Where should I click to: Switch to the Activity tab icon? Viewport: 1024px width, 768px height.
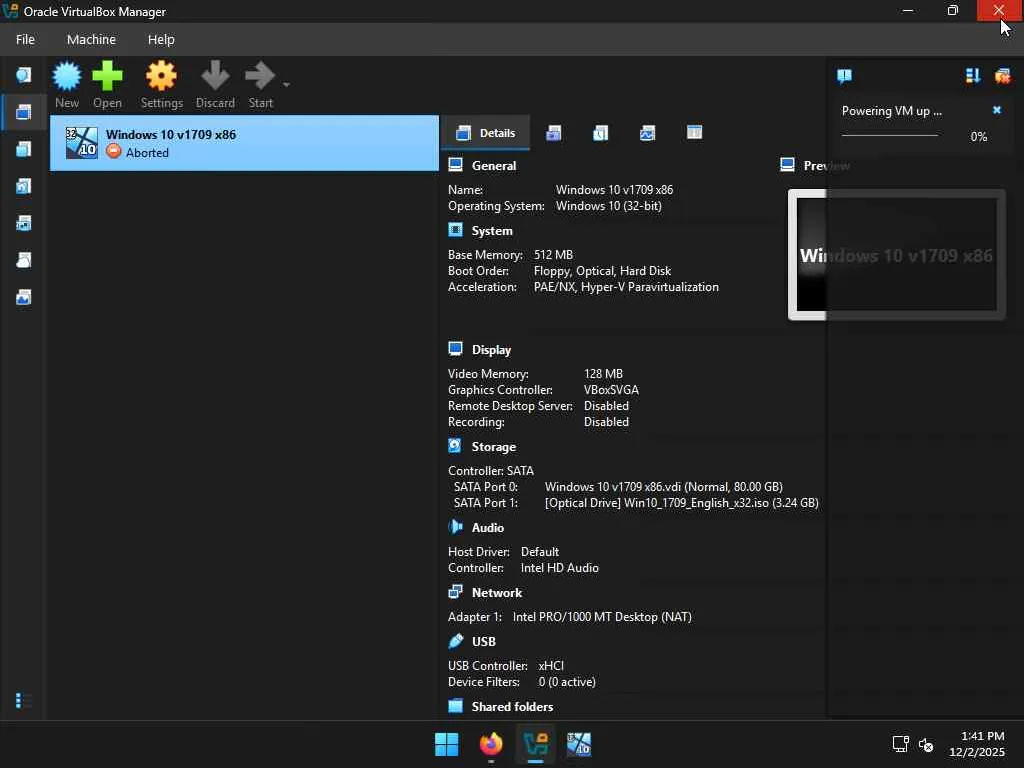pyautogui.click(x=647, y=133)
